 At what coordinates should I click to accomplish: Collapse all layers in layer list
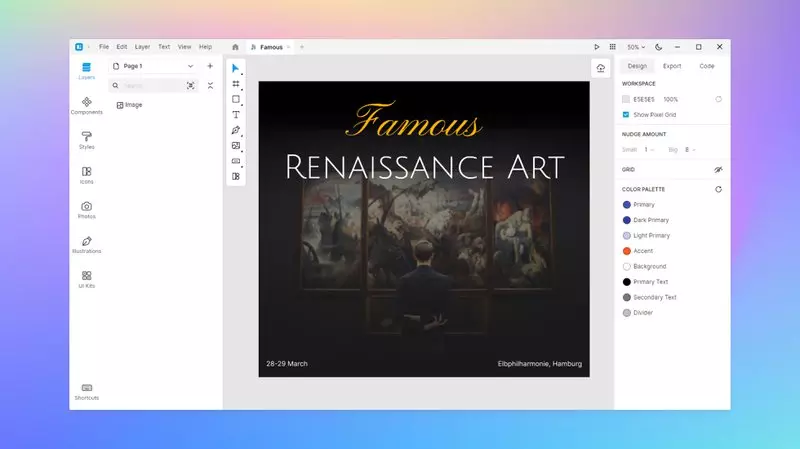(x=210, y=86)
